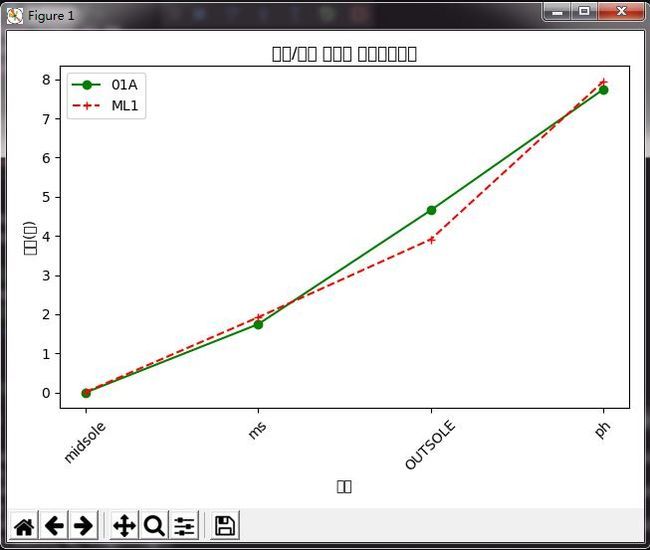
Task: Click the Figure 1 title bar text
Action: pos(51,16)
